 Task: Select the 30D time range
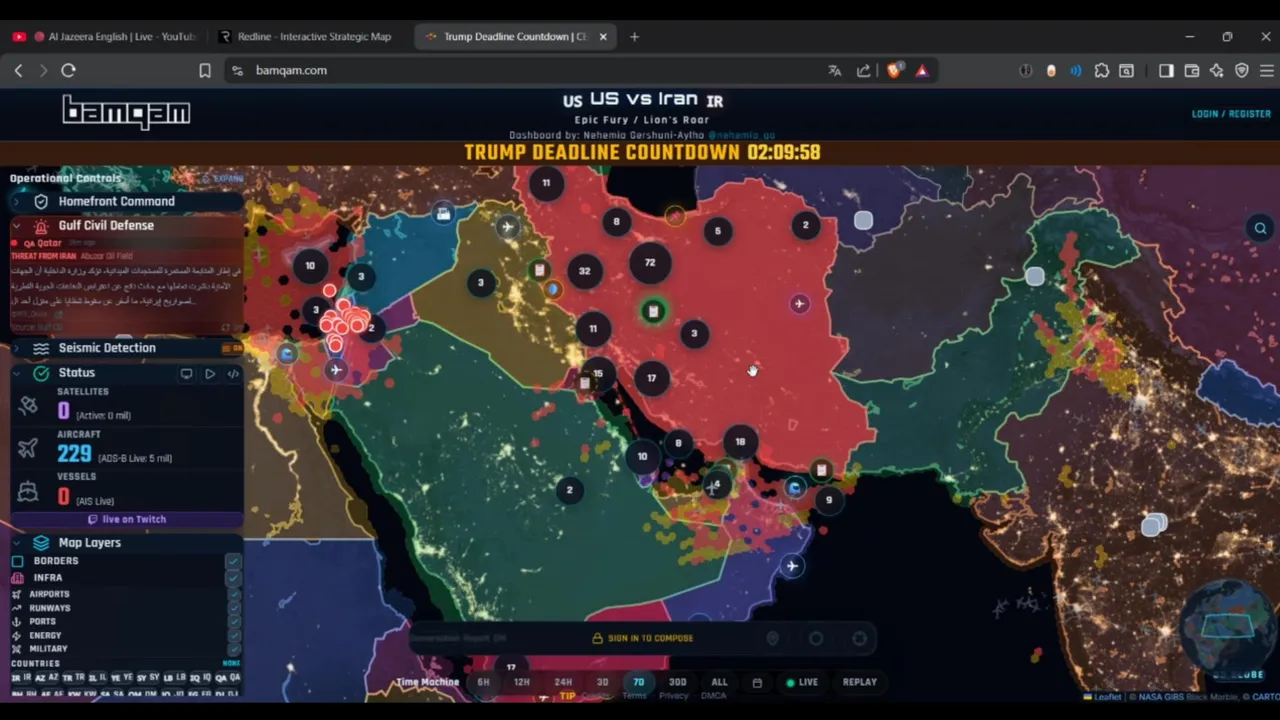pos(678,682)
